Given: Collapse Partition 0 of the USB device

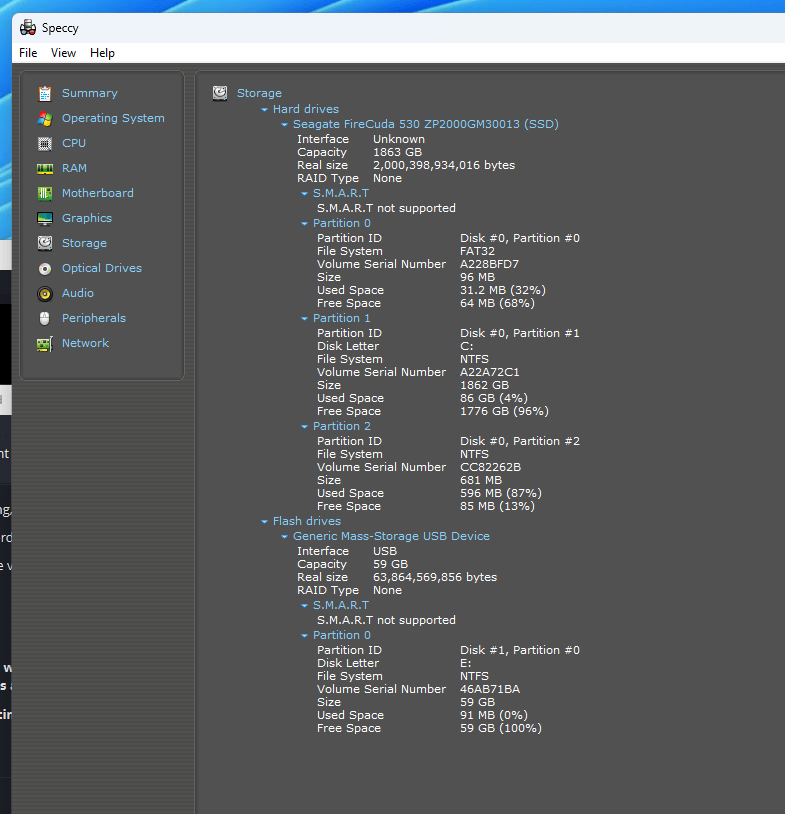Looking at the screenshot, I should pos(304,636).
